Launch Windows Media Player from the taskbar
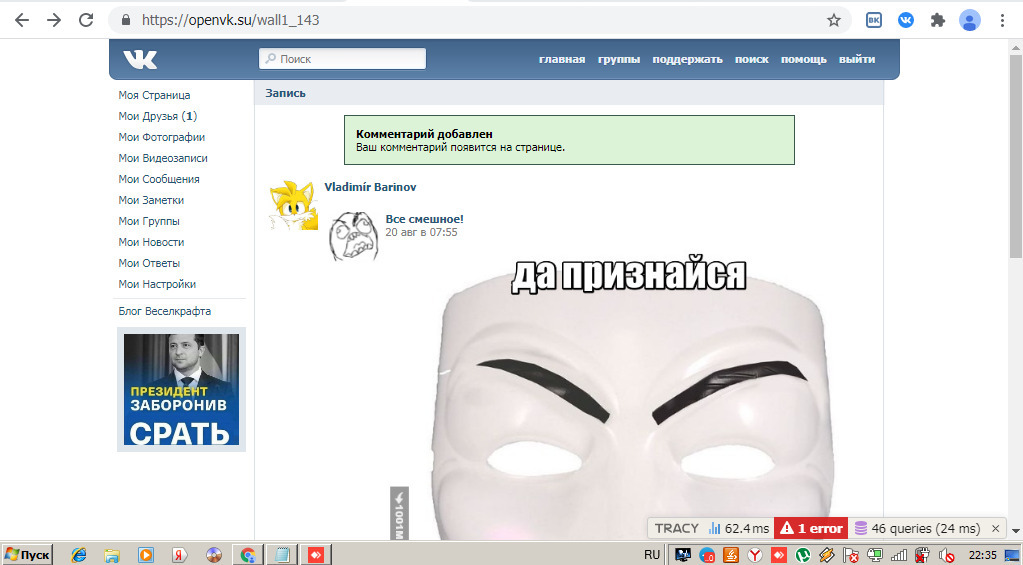The image size is (1023, 565). (145, 555)
